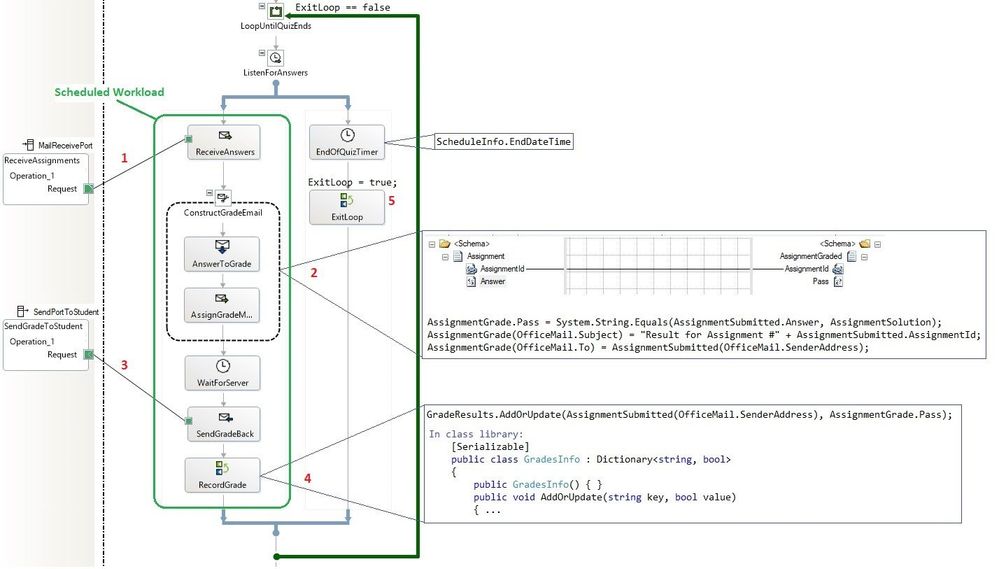Select the EndOfQuizTimer delay shape

[x=347, y=142]
